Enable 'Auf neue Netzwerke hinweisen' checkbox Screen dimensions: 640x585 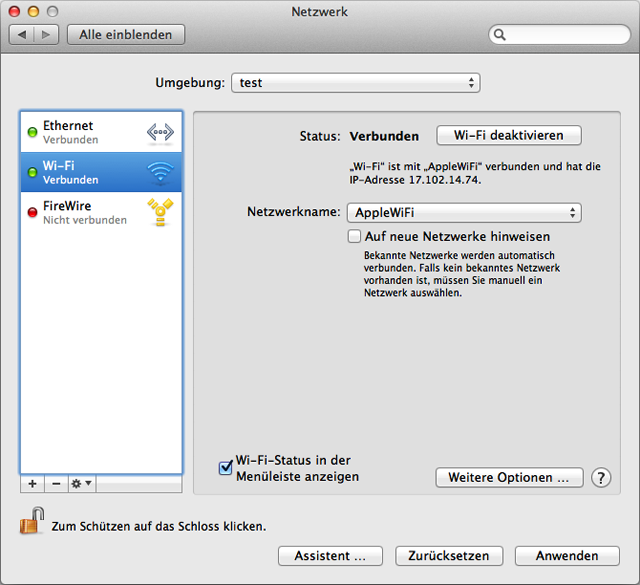tap(354, 237)
